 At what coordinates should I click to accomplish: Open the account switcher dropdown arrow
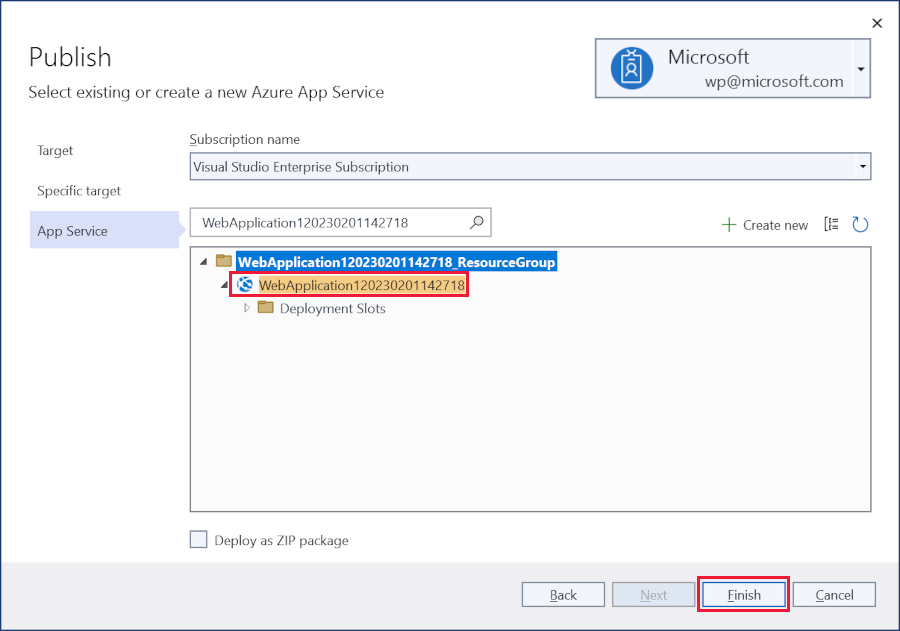[860, 68]
